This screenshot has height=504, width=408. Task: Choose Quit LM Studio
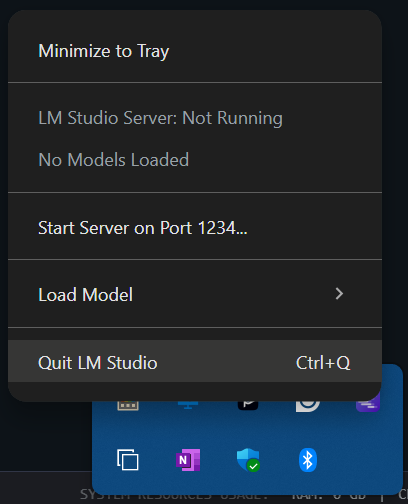(x=195, y=361)
